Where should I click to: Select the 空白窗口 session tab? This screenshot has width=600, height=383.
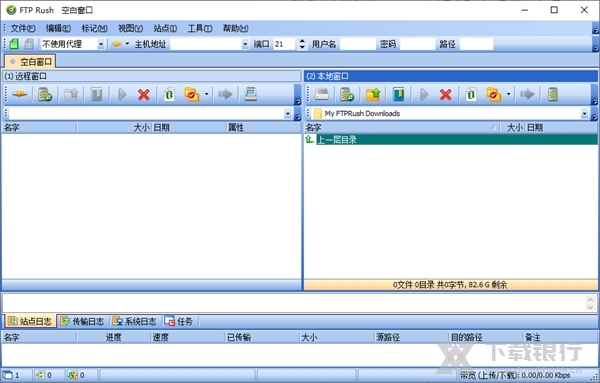(x=30, y=62)
